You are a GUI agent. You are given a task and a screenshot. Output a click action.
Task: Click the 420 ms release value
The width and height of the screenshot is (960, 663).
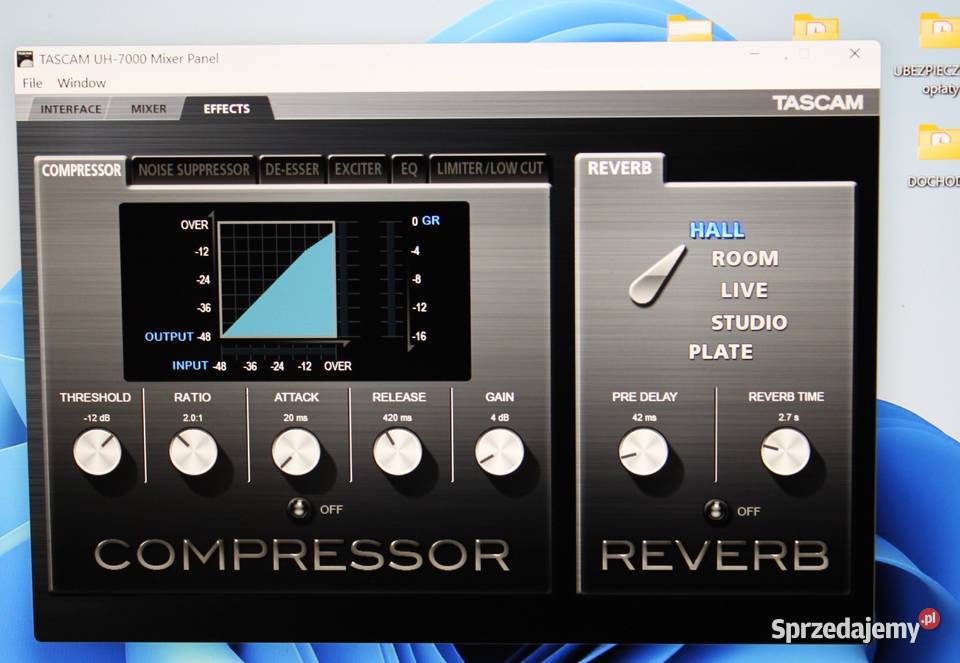pyautogui.click(x=397, y=418)
